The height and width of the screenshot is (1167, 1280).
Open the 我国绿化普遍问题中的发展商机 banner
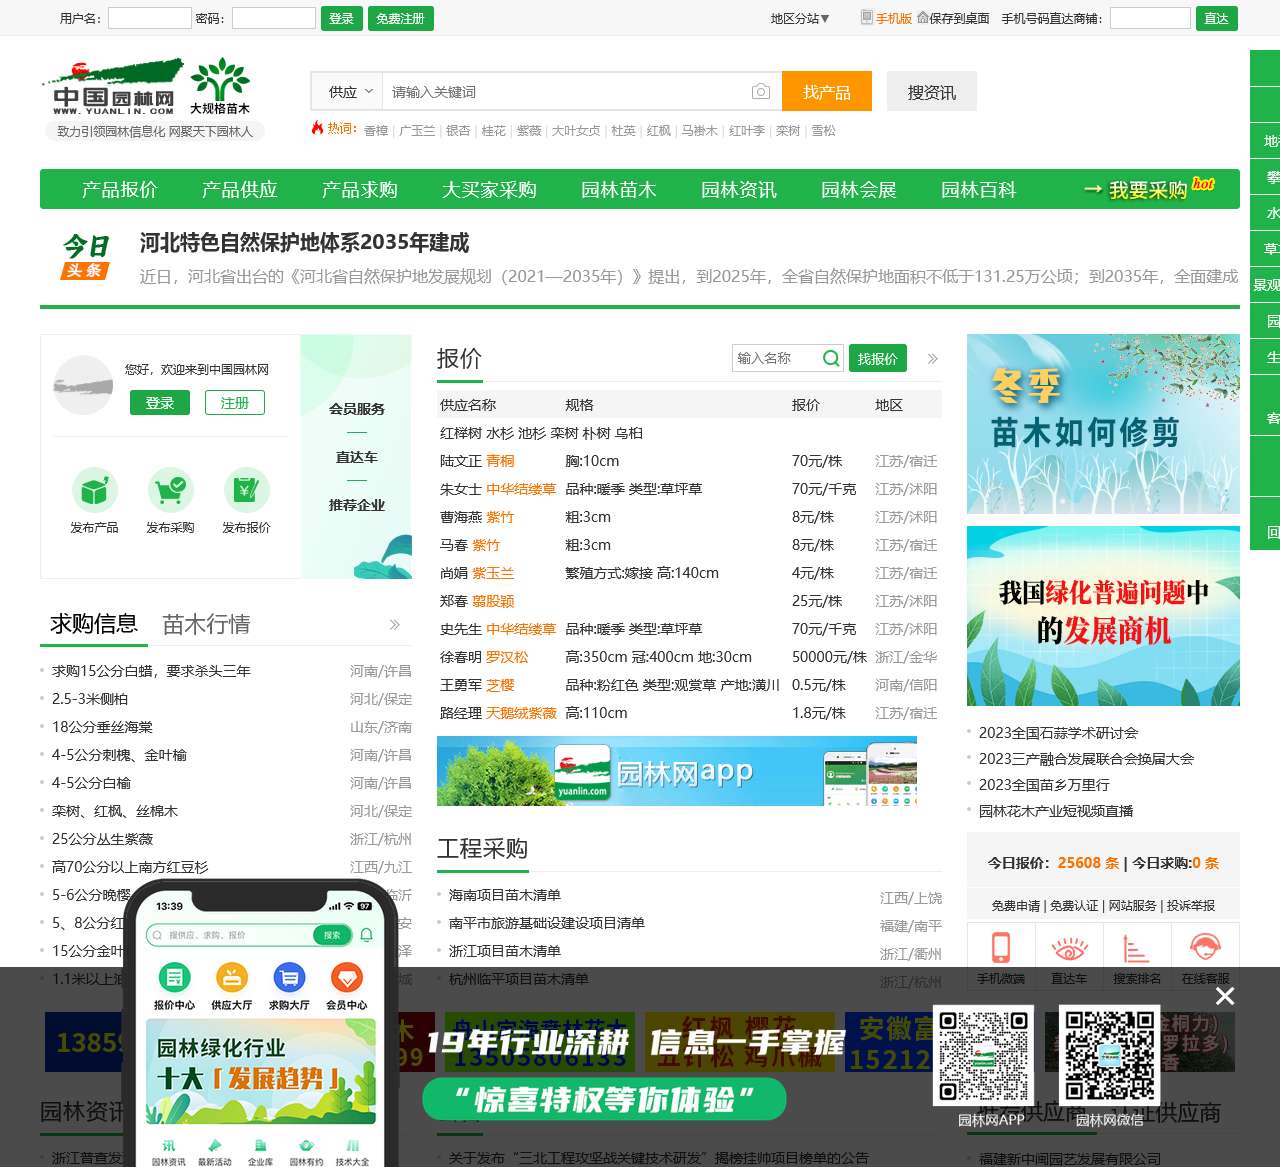tap(1103, 616)
